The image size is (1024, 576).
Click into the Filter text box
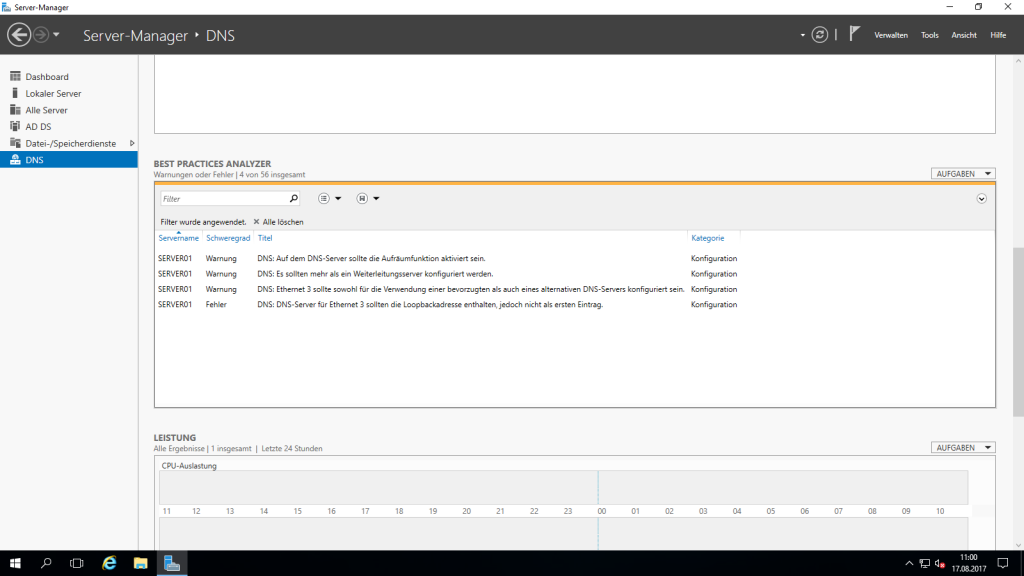(x=223, y=199)
